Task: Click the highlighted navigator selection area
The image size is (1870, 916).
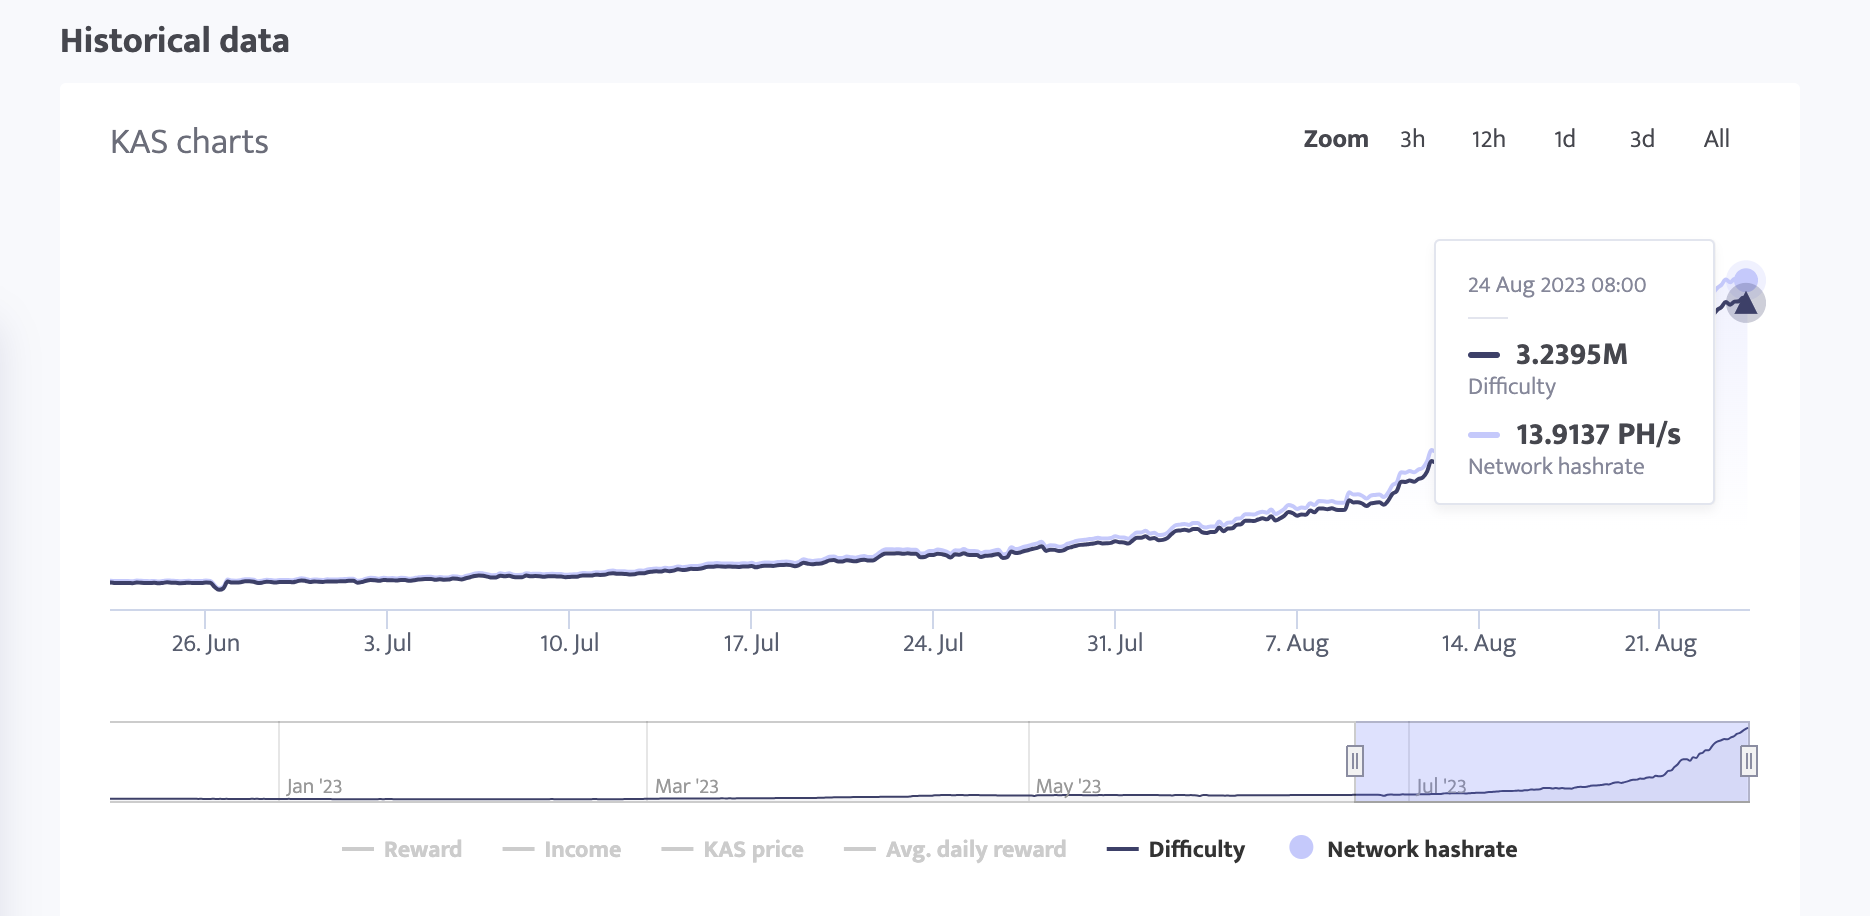Action: [x=1550, y=761]
